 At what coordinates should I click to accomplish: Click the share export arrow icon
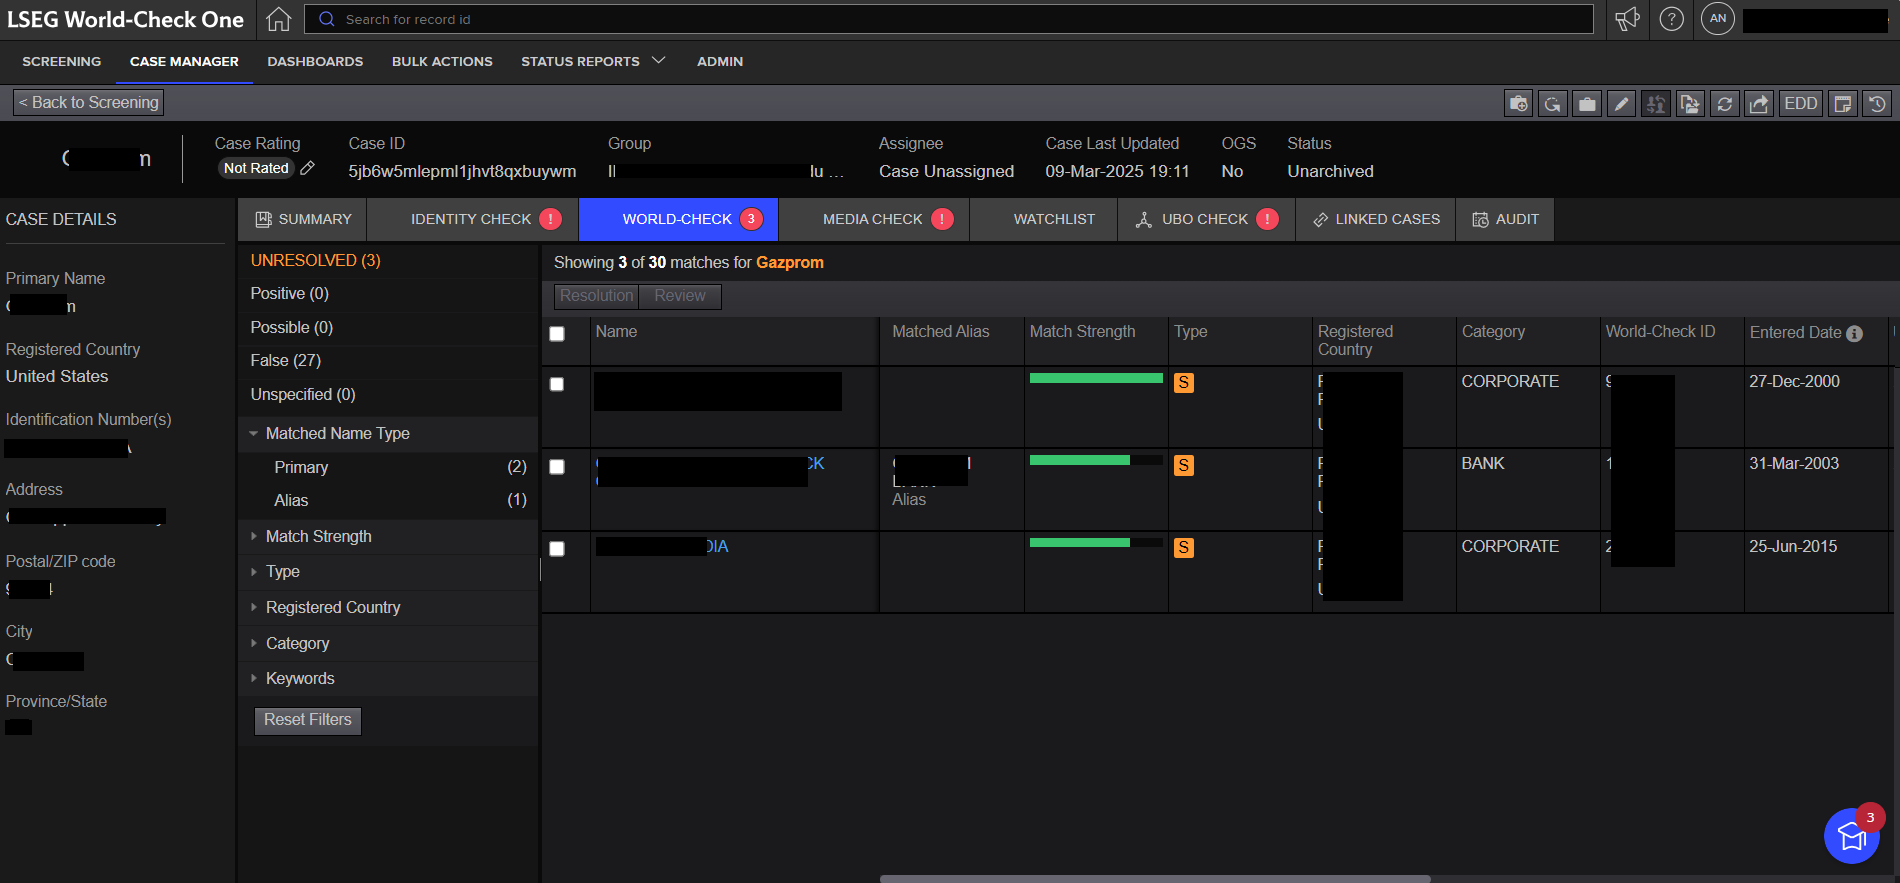click(x=1759, y=103)
